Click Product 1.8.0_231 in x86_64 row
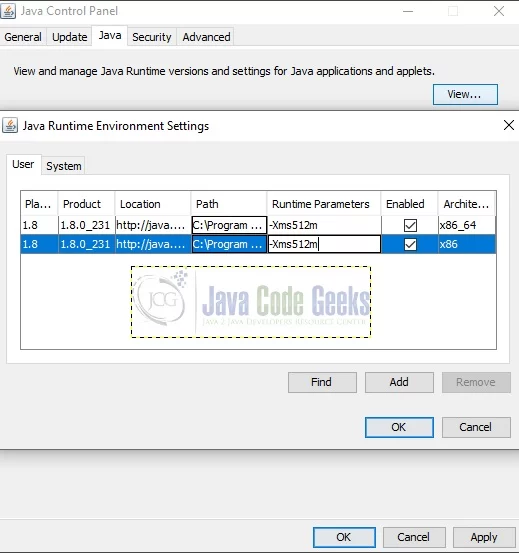The width and height of the screenshot is (519, 553). click(86, 225)
